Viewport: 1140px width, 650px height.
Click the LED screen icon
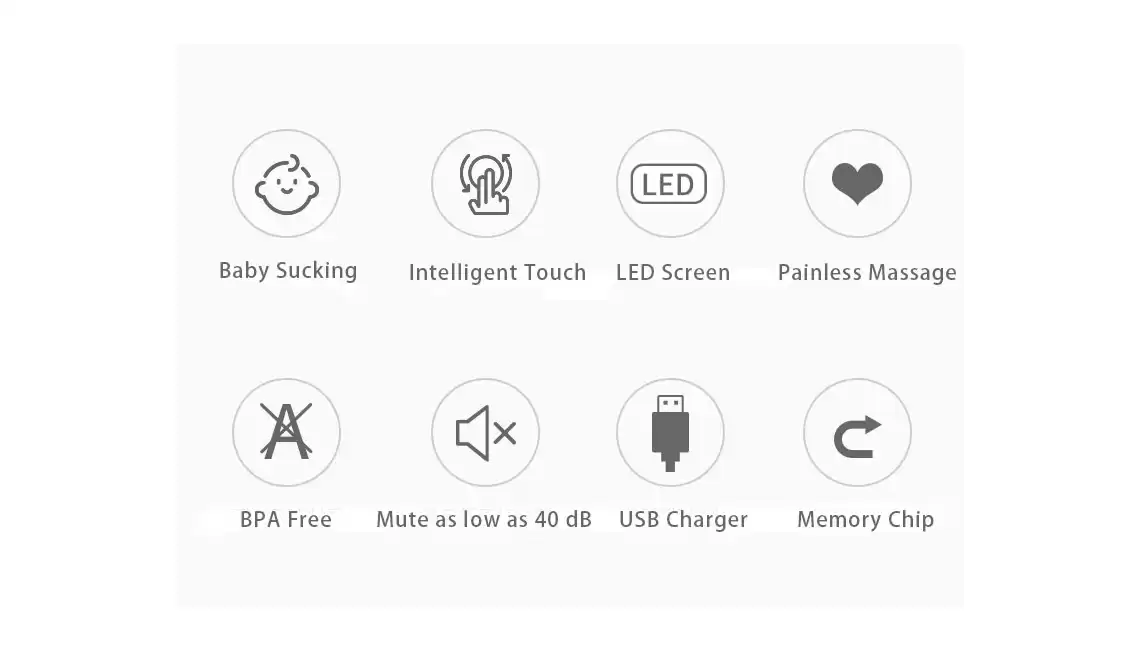pyautogui.click(x=670, y=184)
